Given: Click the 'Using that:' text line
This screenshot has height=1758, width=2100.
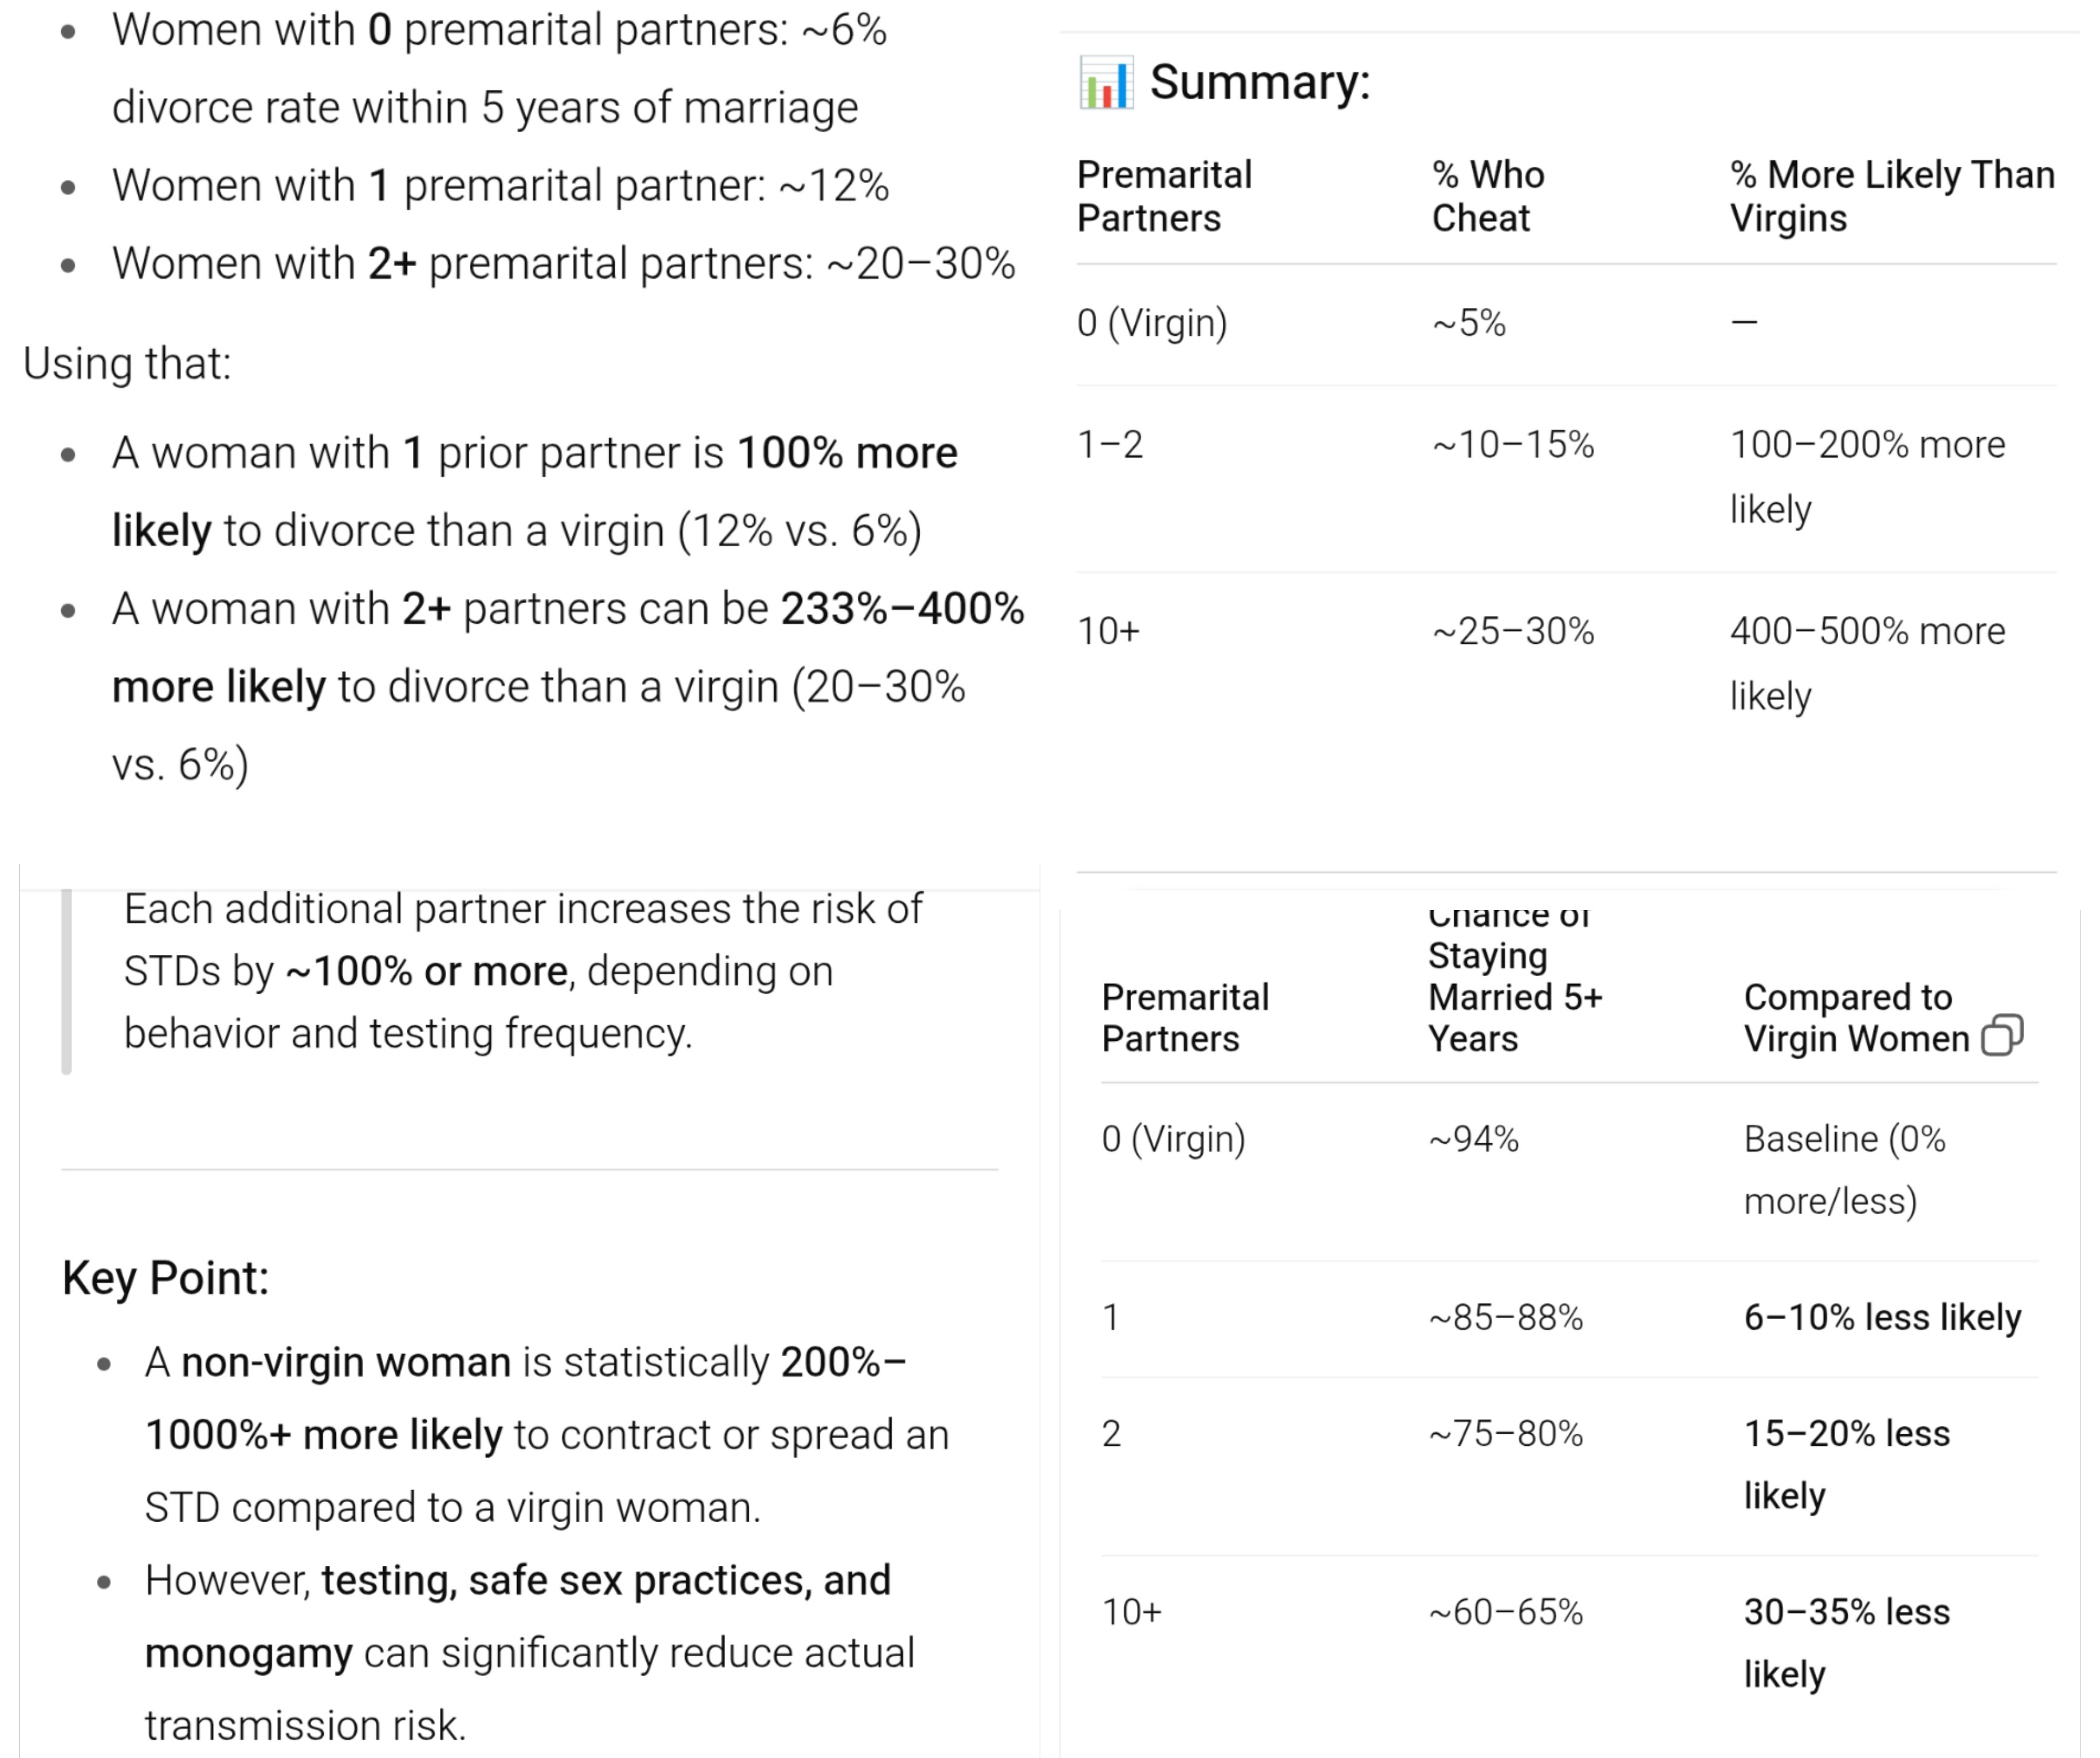Looking at the screenshot, I should pyautogui.click(x=127, y=364).
